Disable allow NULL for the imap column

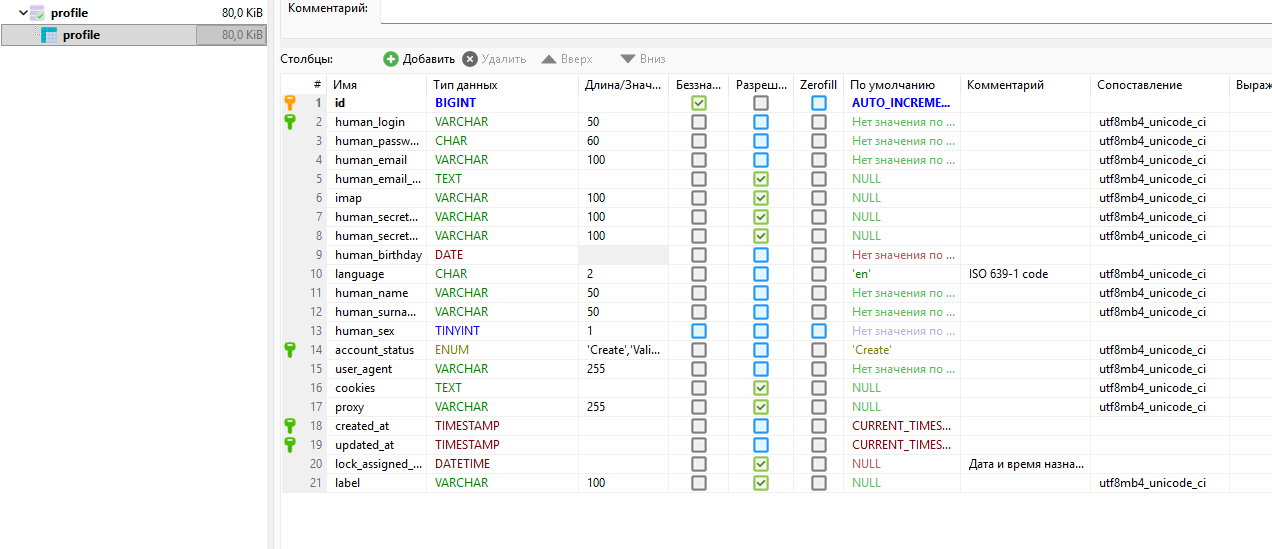(x=761, y=198)
